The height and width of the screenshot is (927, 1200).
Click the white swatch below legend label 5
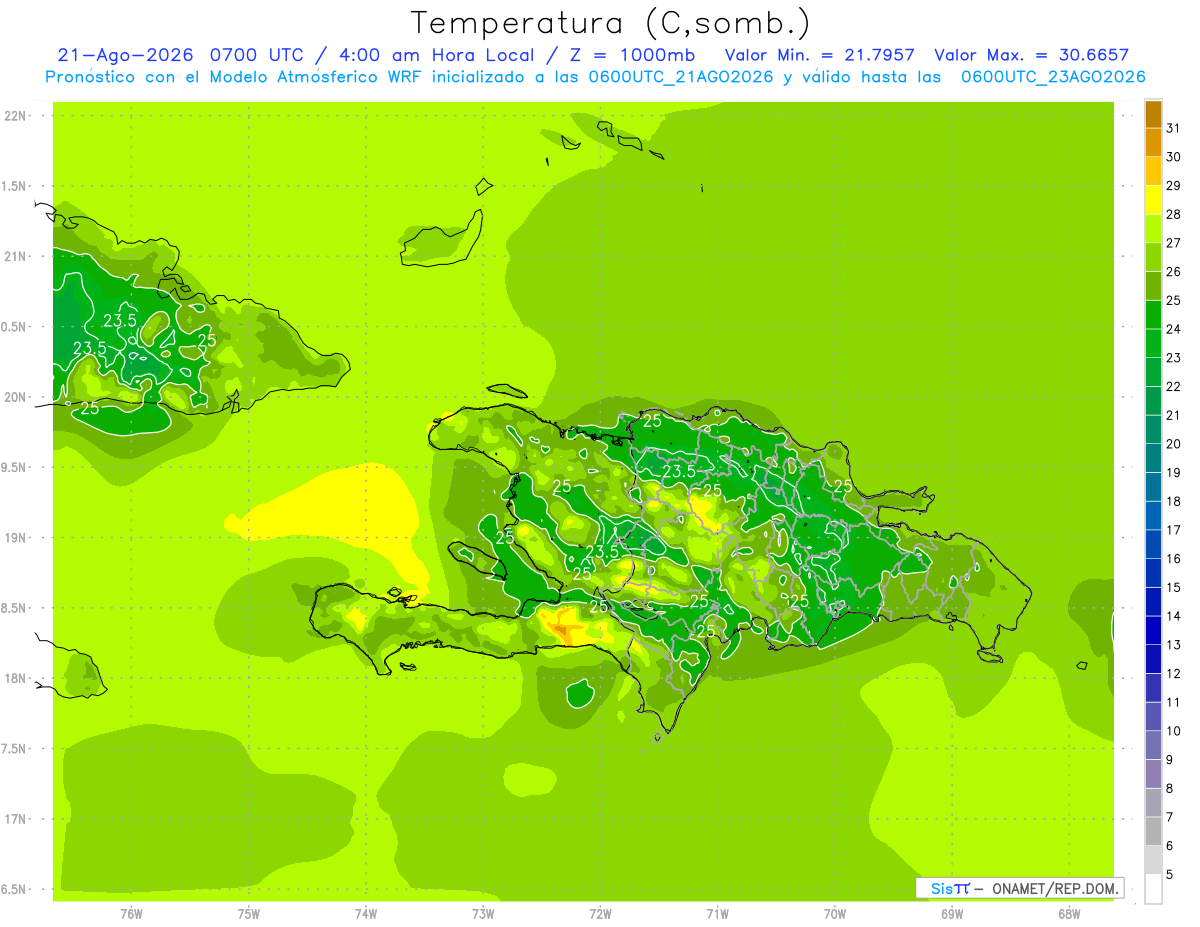pos(1153,889)
